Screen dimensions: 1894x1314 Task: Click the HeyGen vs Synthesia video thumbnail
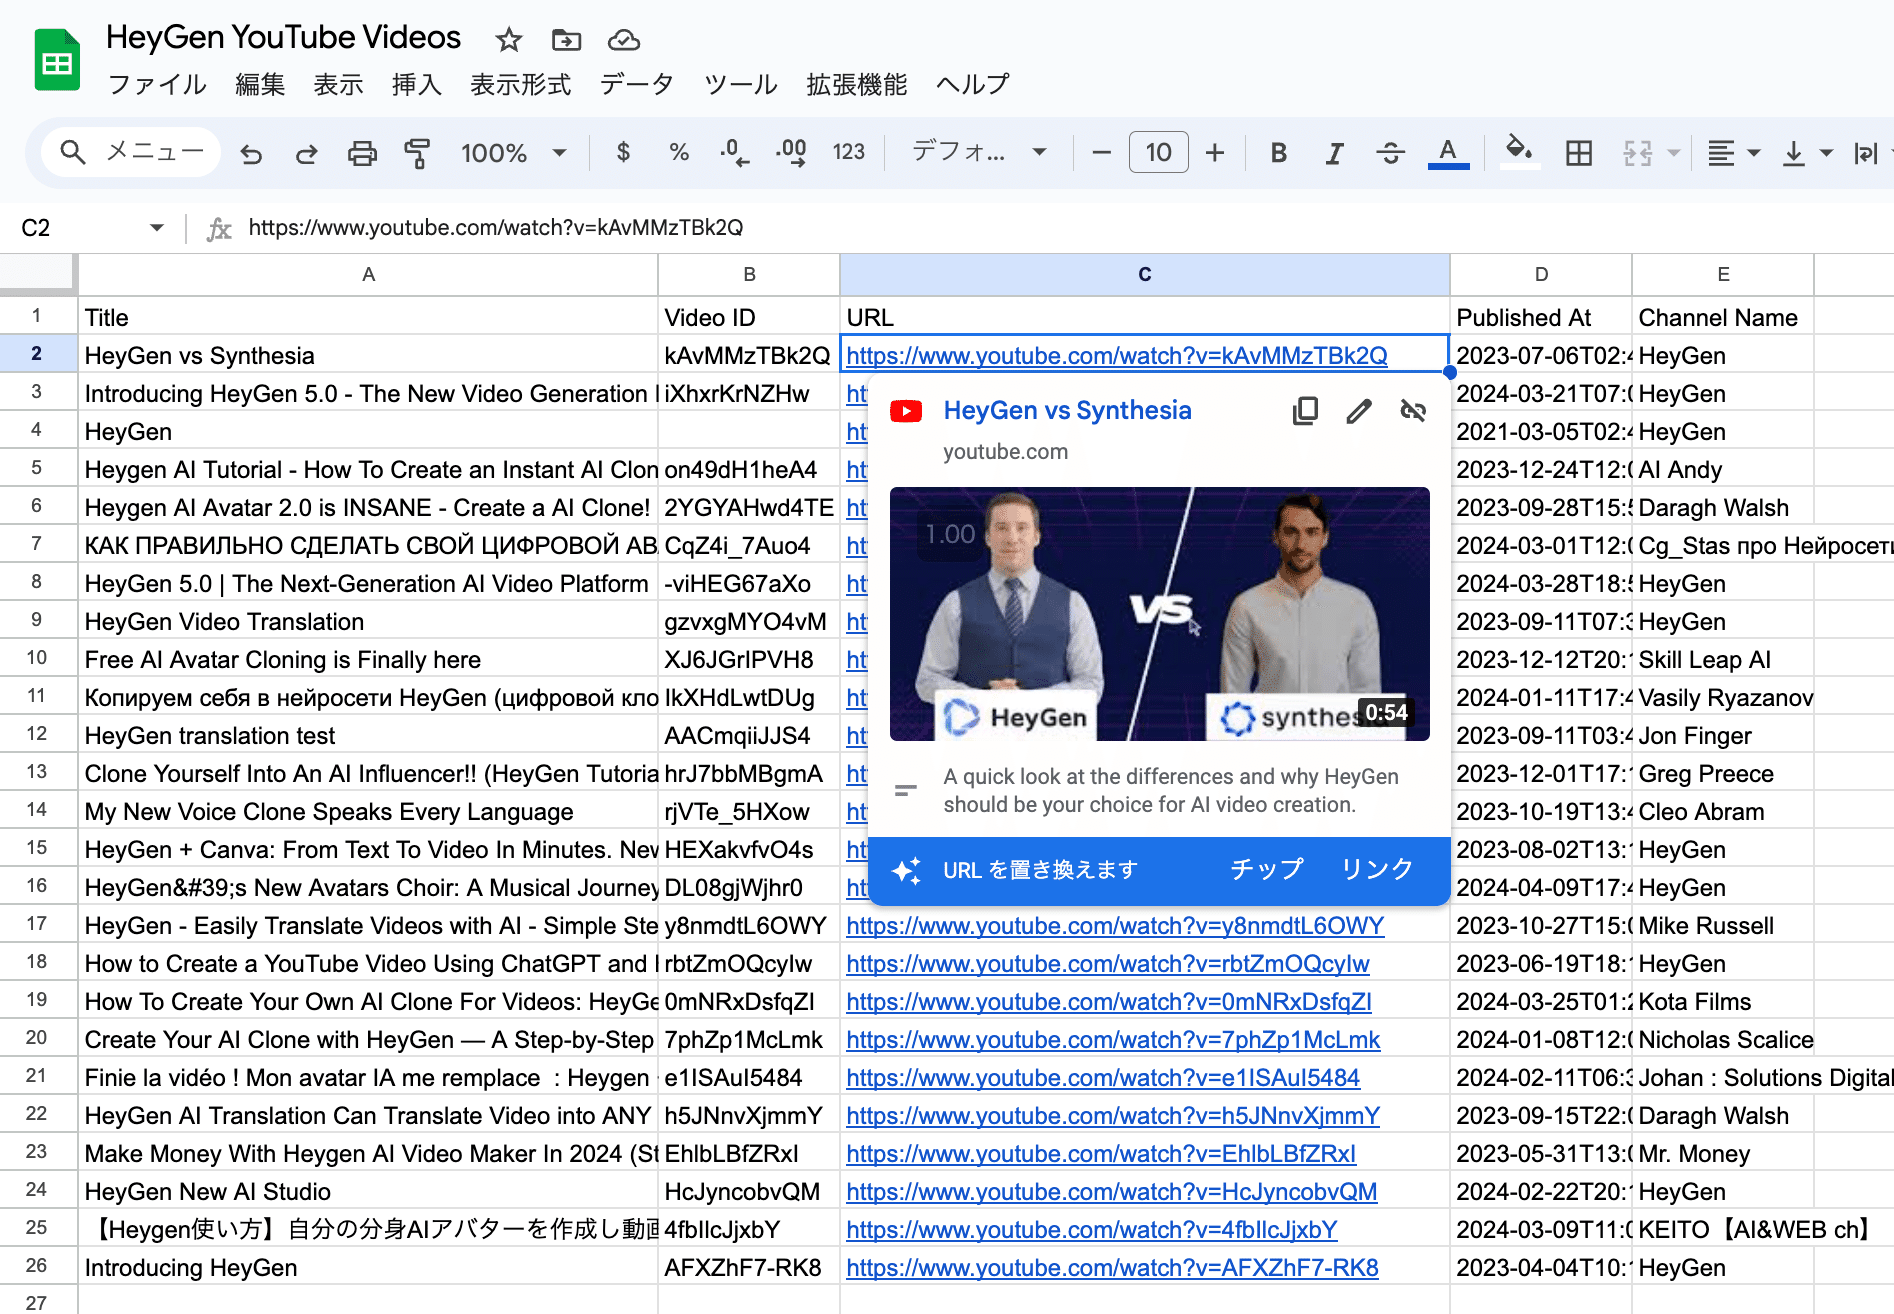pos(1159,614)
